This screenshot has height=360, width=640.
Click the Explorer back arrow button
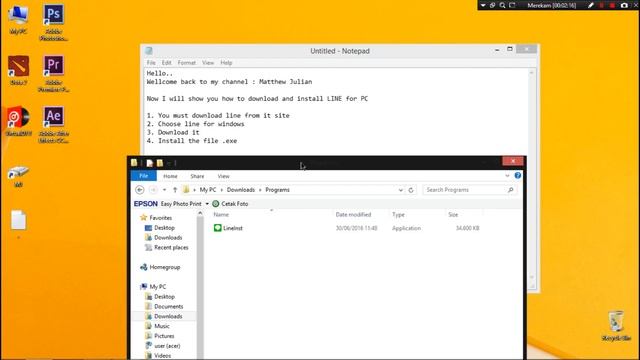coord(140,190)
